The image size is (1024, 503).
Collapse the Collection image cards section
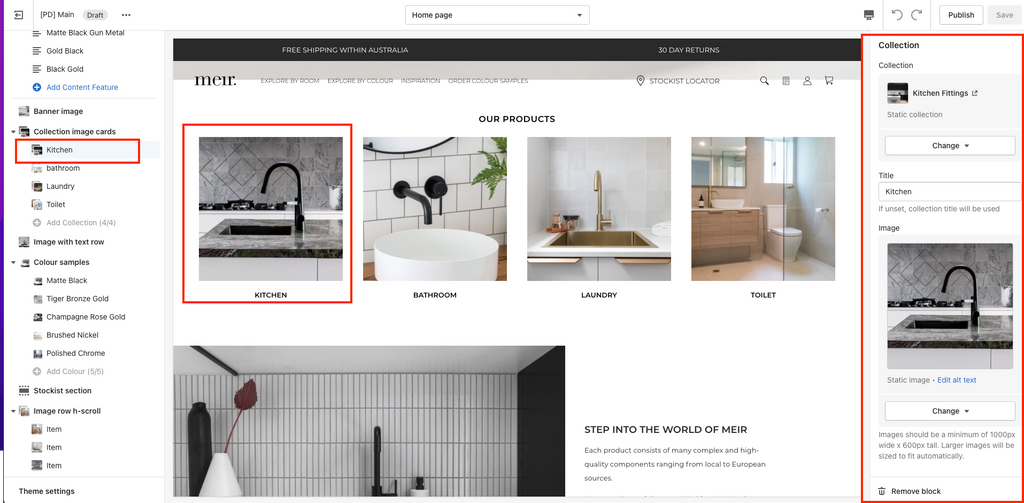pyautogui.click(x=14, y=132)
